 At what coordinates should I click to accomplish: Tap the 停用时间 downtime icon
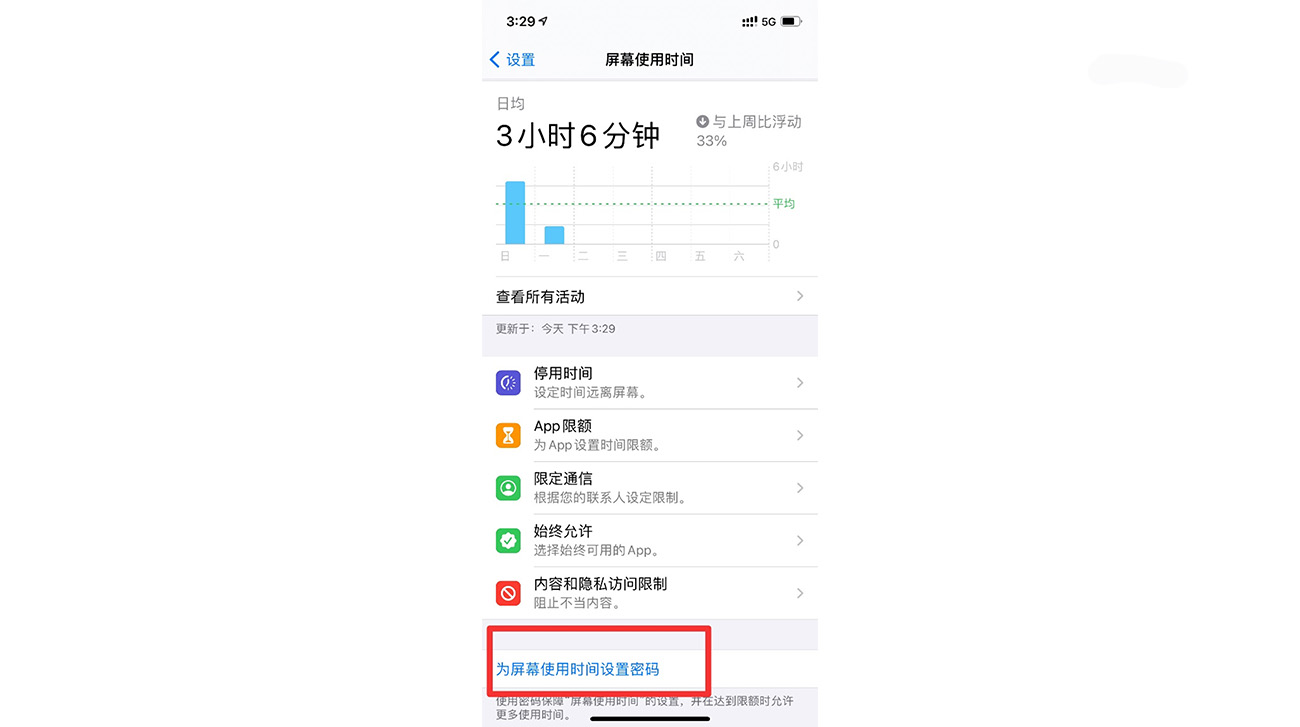[508, 382]
